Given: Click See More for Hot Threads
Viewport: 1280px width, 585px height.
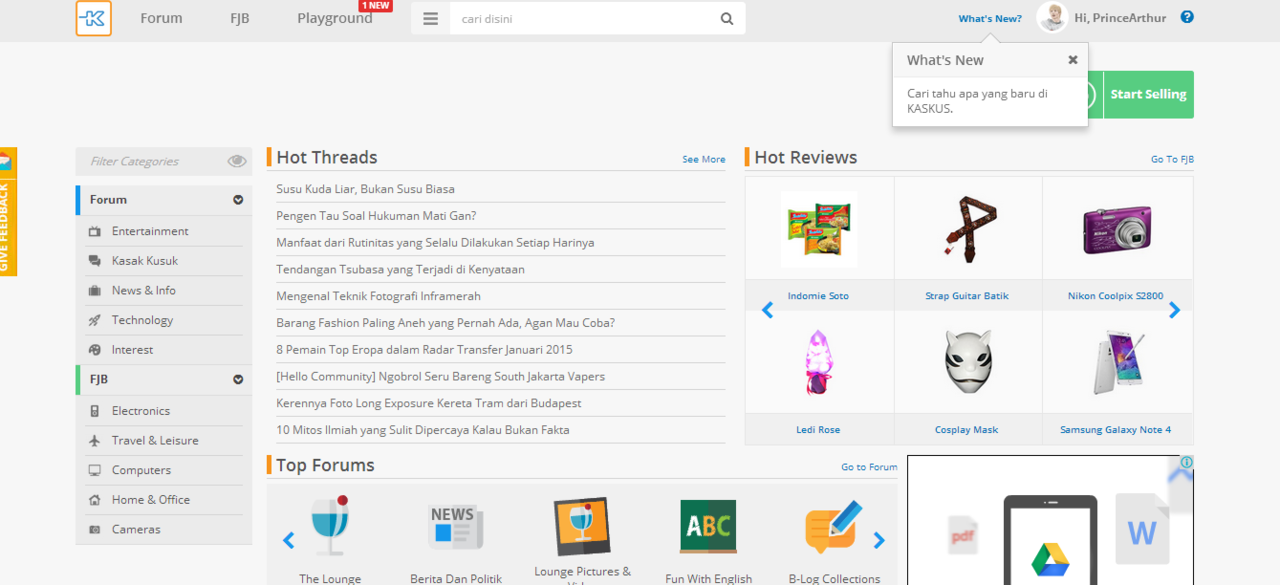Looking at the screenshot, I should (704, 159).
